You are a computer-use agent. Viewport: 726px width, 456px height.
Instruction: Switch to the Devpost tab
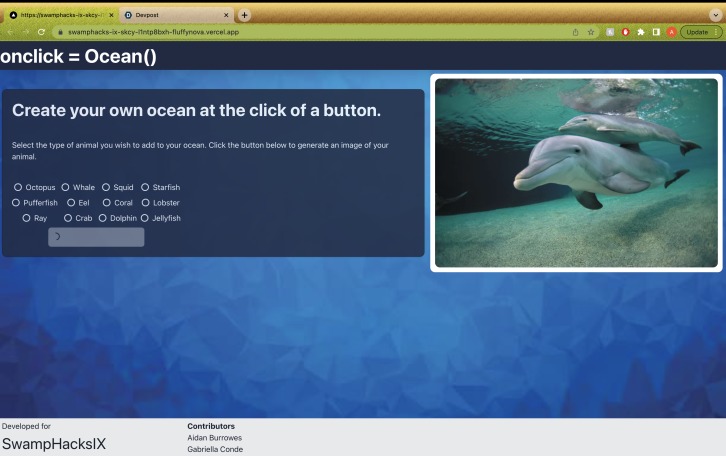click(176, 15)
